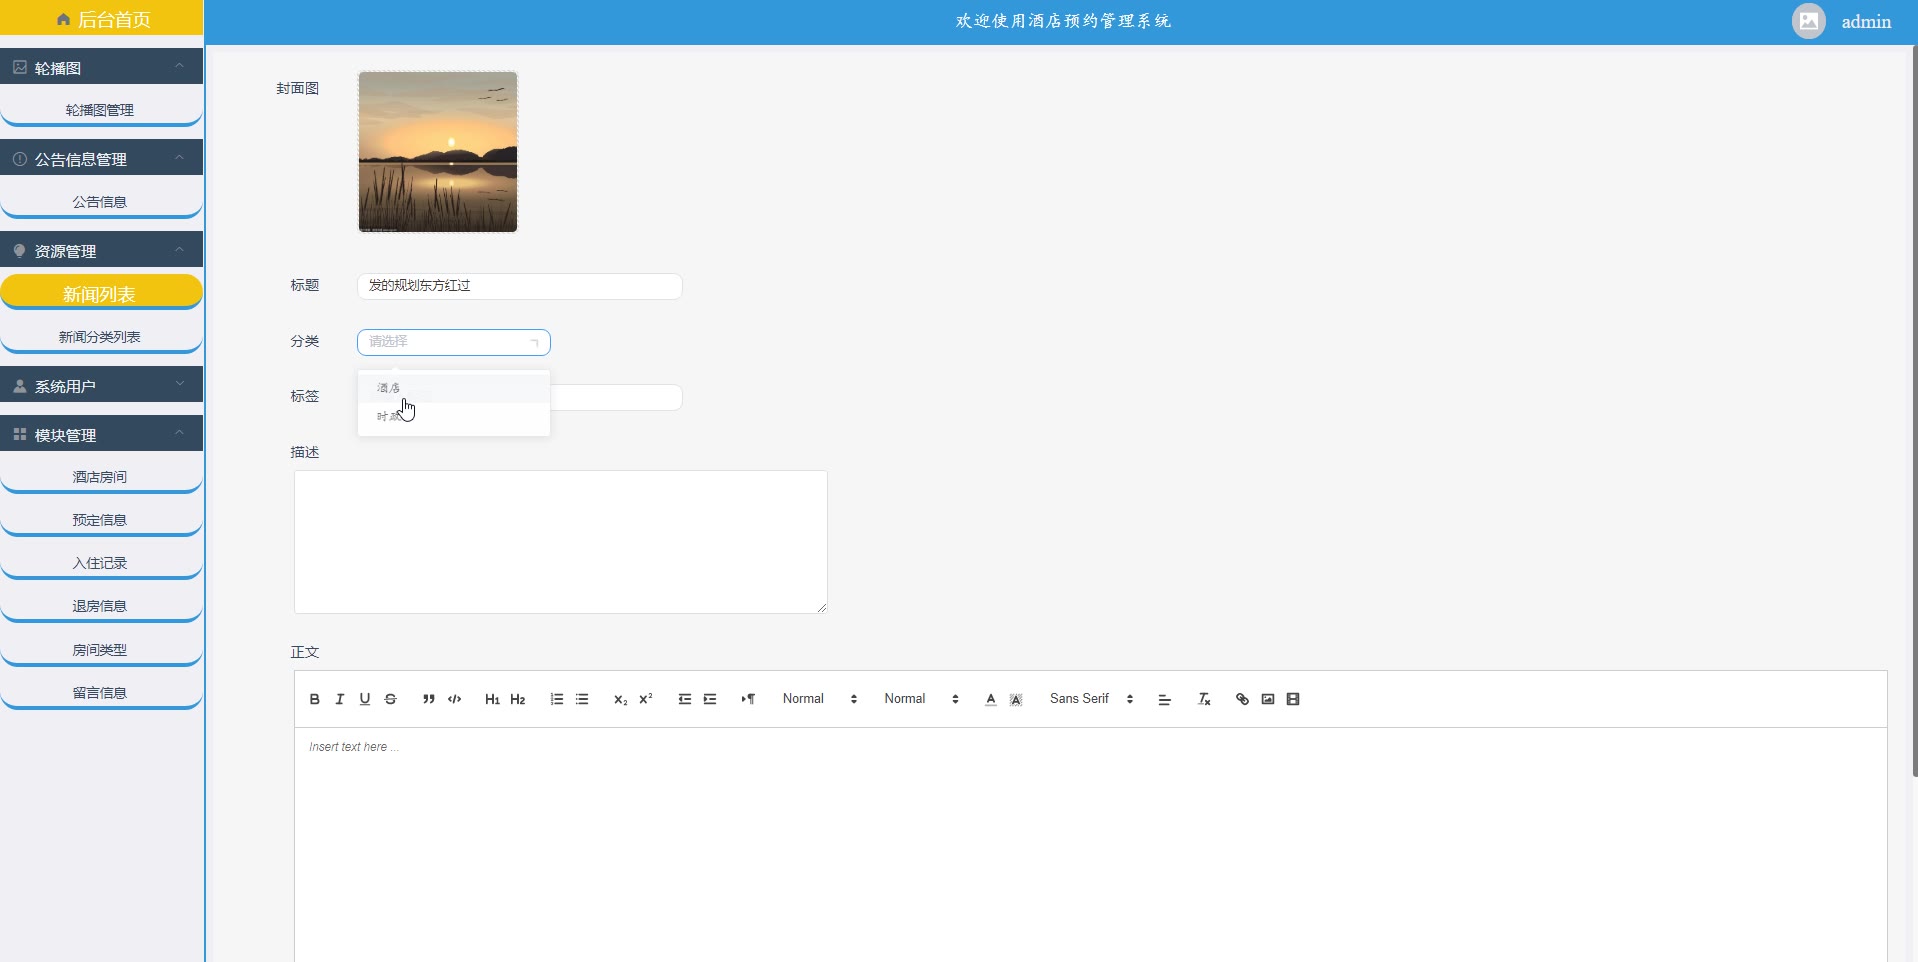Expand the 系统用户 sidebar section
The height and width of the screenshot is (962, 1918).
point(101,385)
